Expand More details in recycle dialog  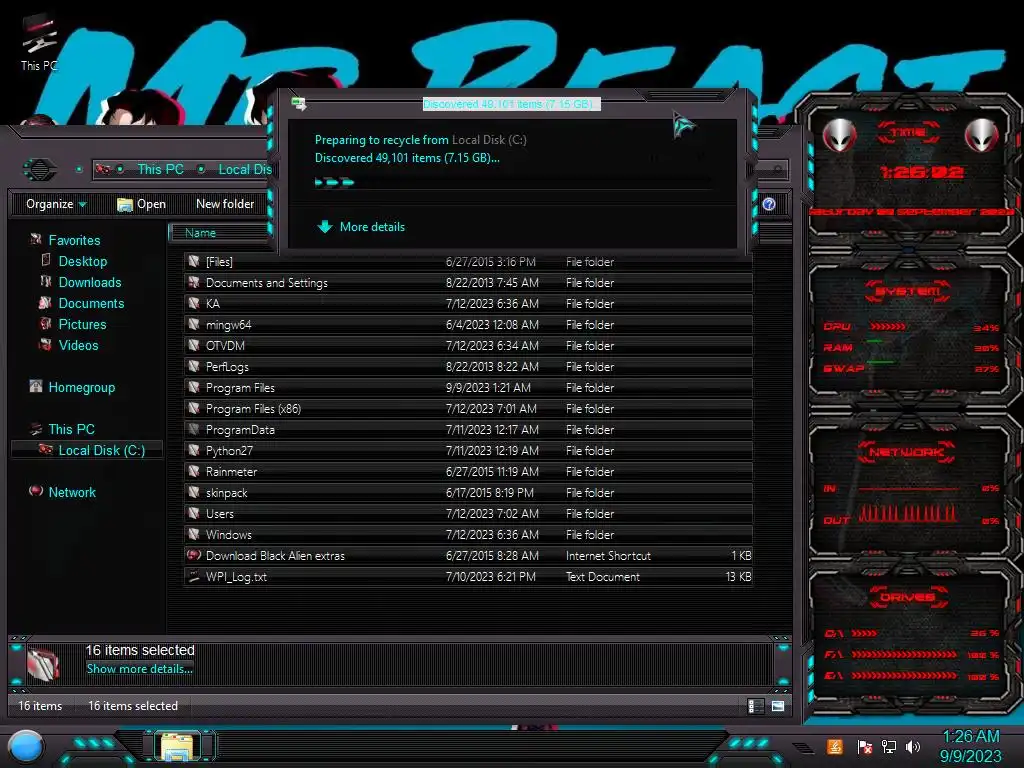[361, 227]
